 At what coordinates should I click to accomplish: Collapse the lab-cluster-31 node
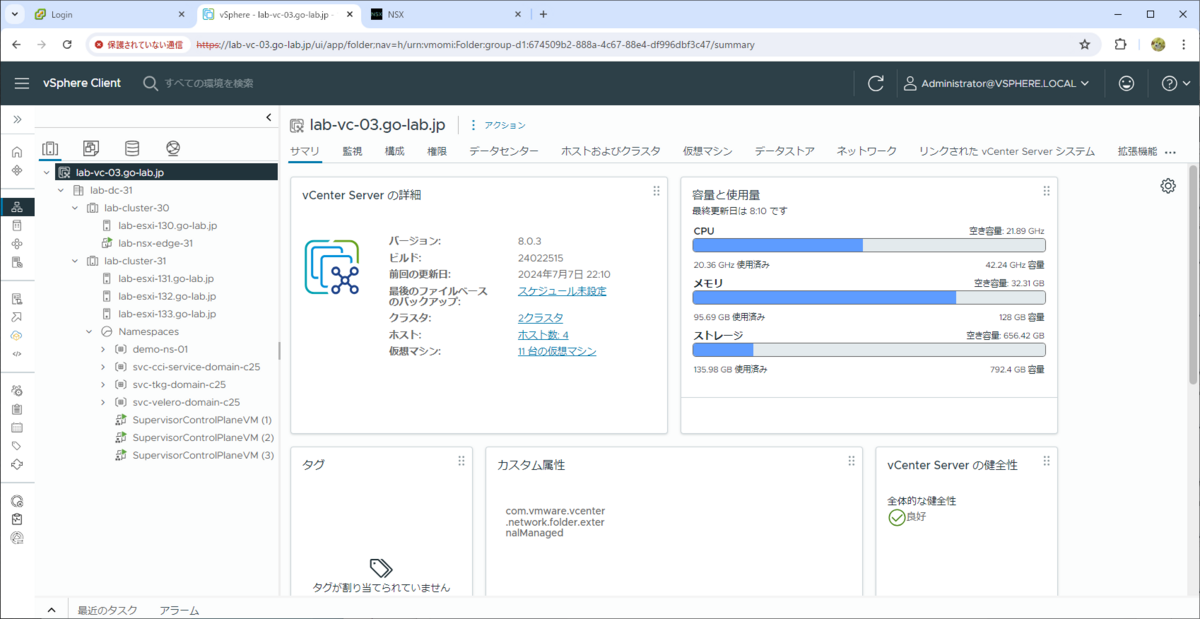(75, 261)
